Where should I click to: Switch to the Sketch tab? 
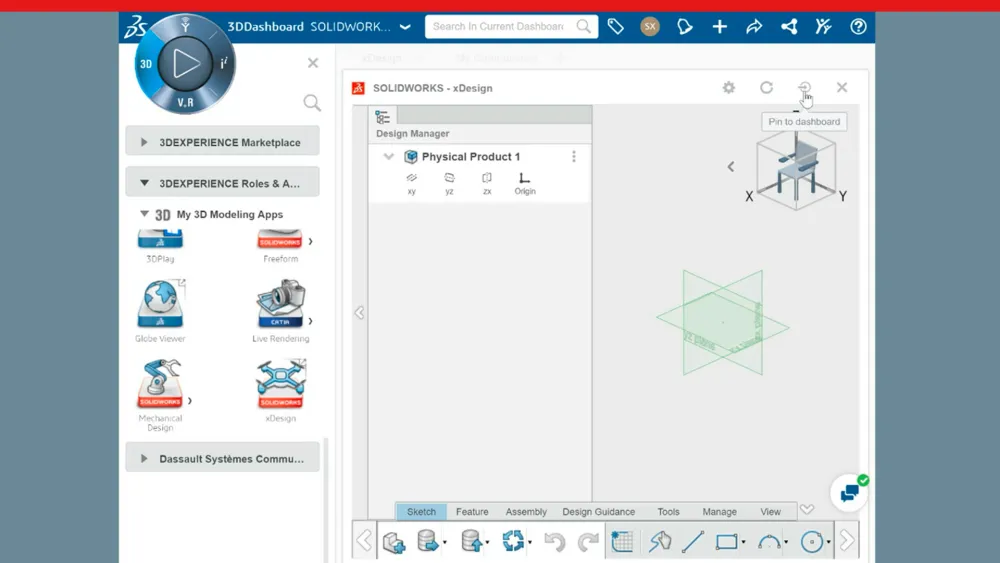[x=421, y=511]
